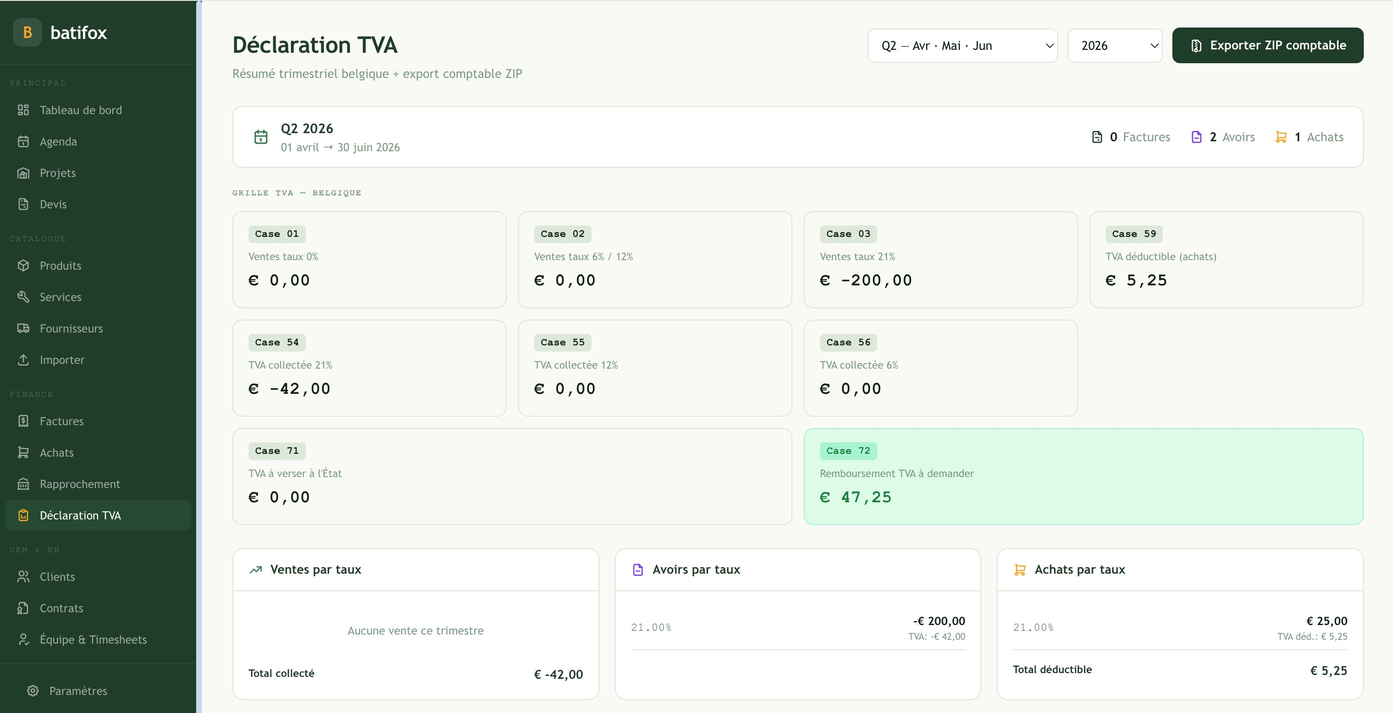Click the Fournisseurs truck icon
Image resolution: width=1393 pixels, height=713 pixels.
(23, 328)
